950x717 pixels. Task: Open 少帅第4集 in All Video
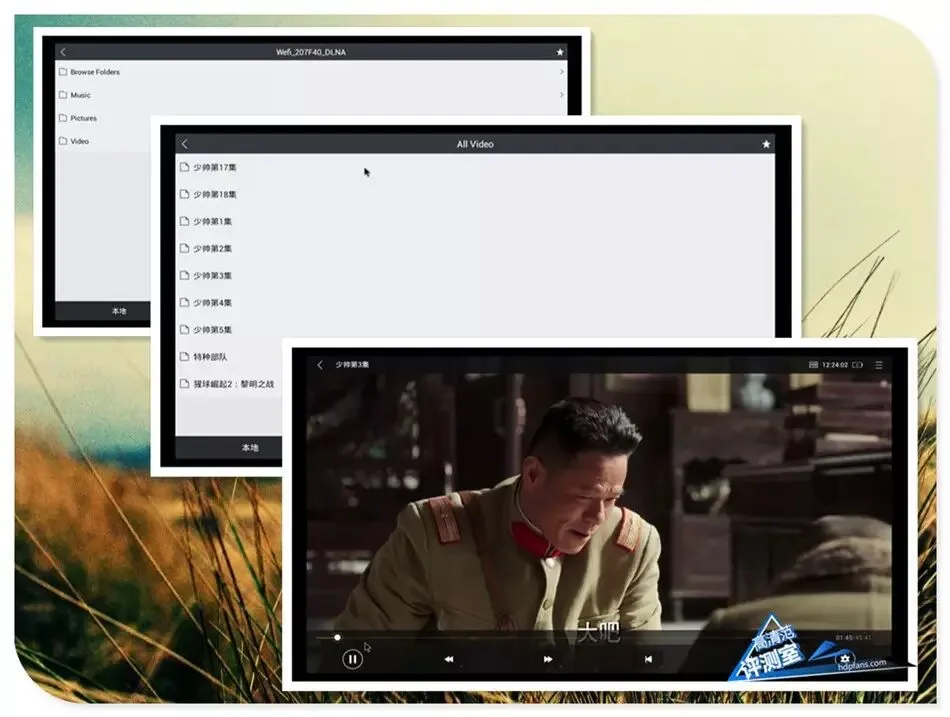(x=212, y=303)
